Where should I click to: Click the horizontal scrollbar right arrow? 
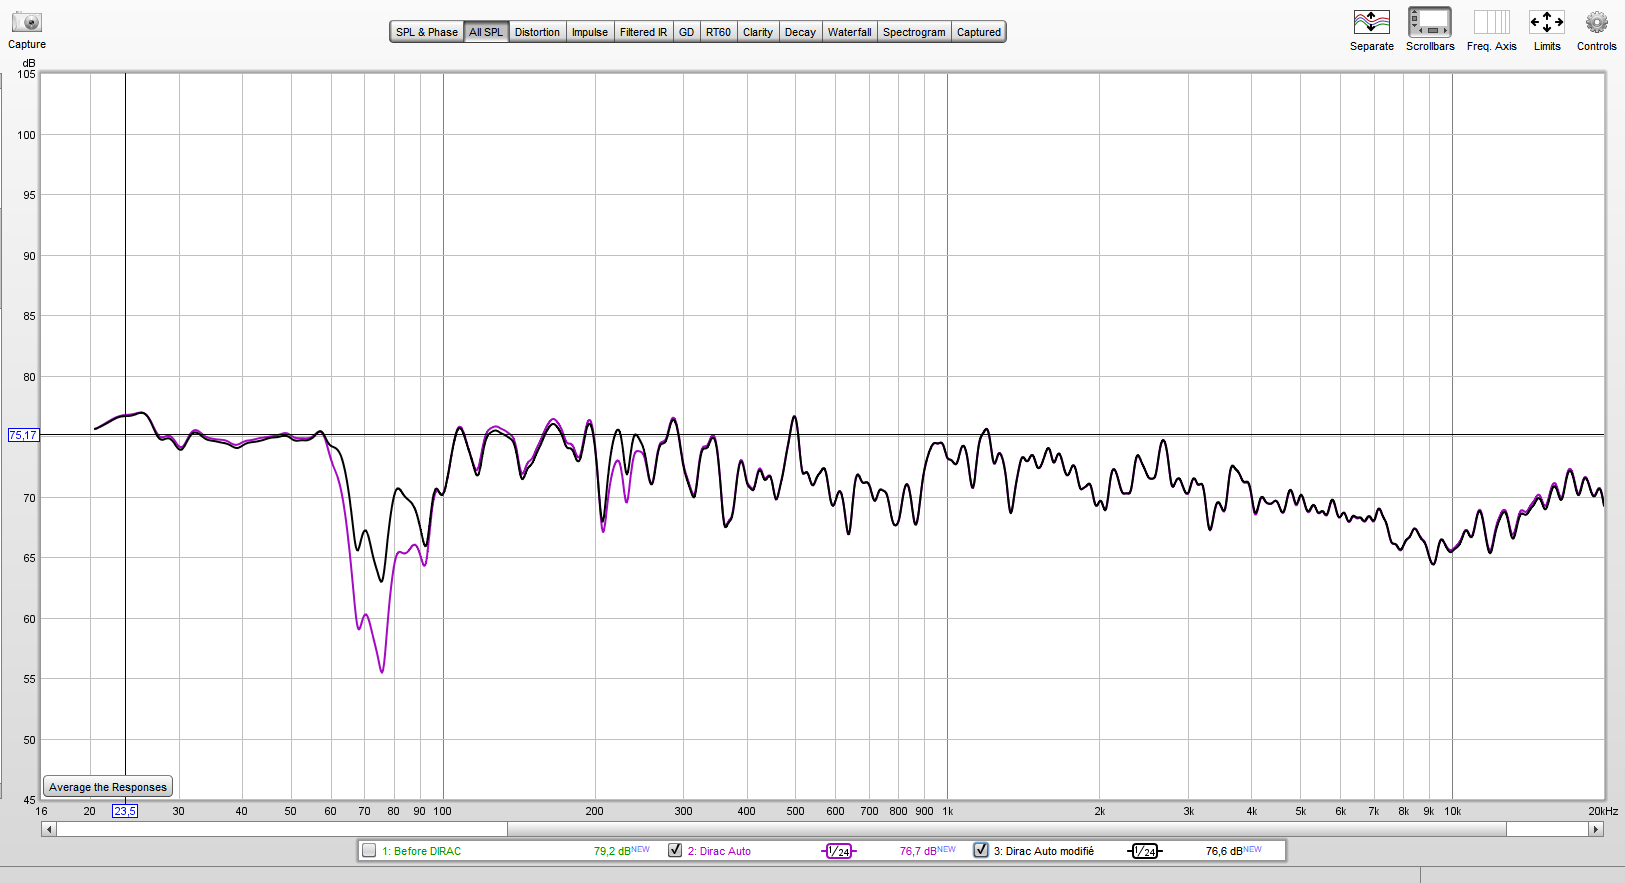[1596, 829]
